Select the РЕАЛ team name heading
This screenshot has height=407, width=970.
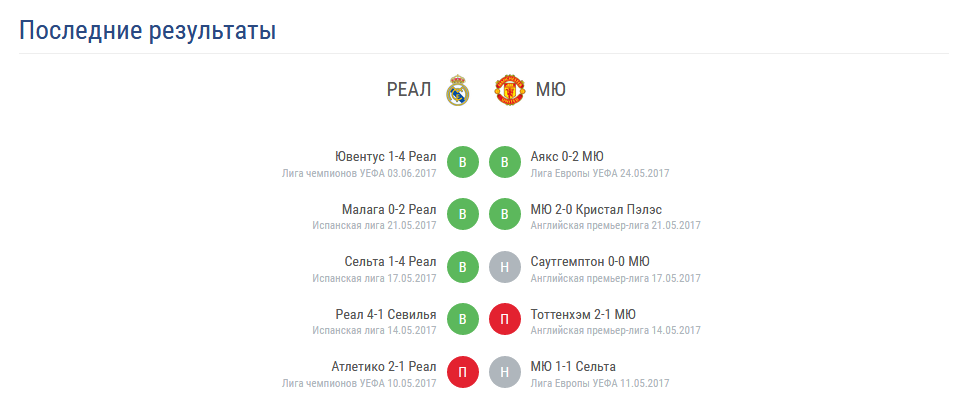pos(409,90)
